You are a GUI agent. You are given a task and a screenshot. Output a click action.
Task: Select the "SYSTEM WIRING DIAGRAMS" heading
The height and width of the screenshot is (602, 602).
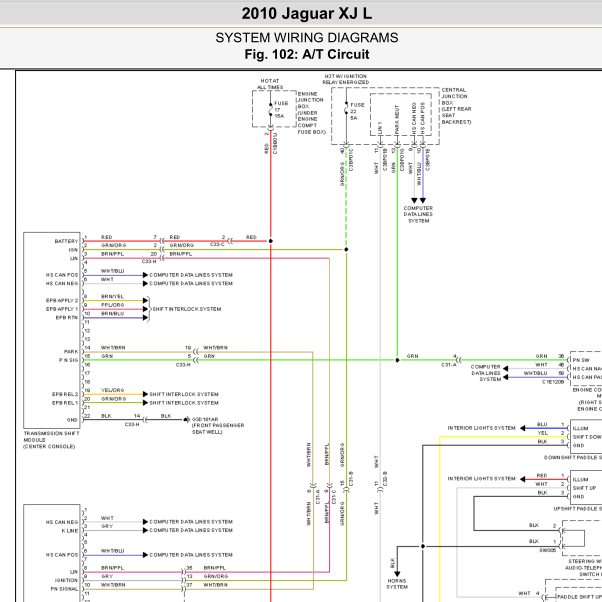(306, 38)
